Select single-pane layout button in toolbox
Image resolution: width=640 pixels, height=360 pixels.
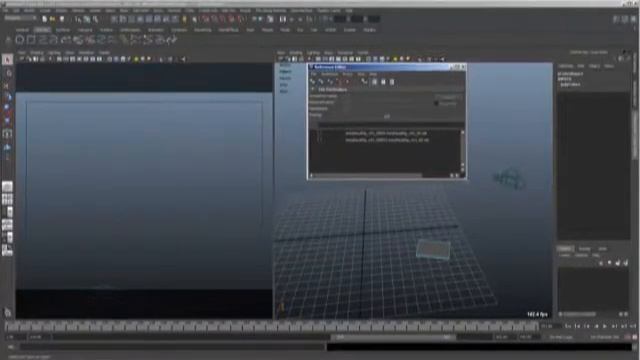[x=7, y=187]
